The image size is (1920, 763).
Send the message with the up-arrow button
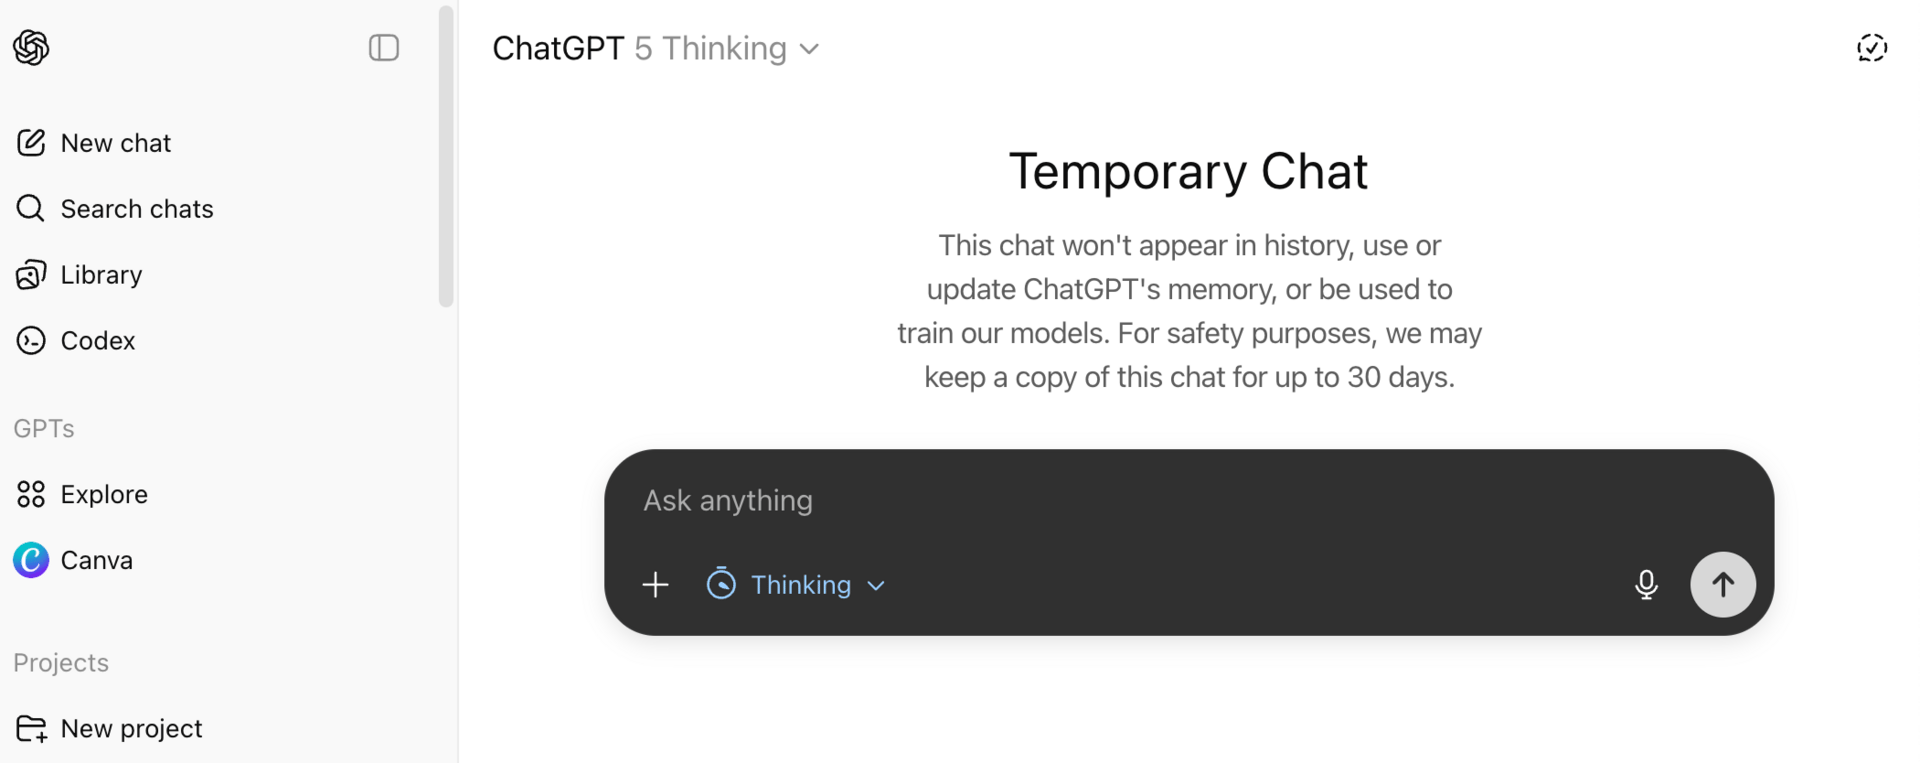tap(1723, 584)
